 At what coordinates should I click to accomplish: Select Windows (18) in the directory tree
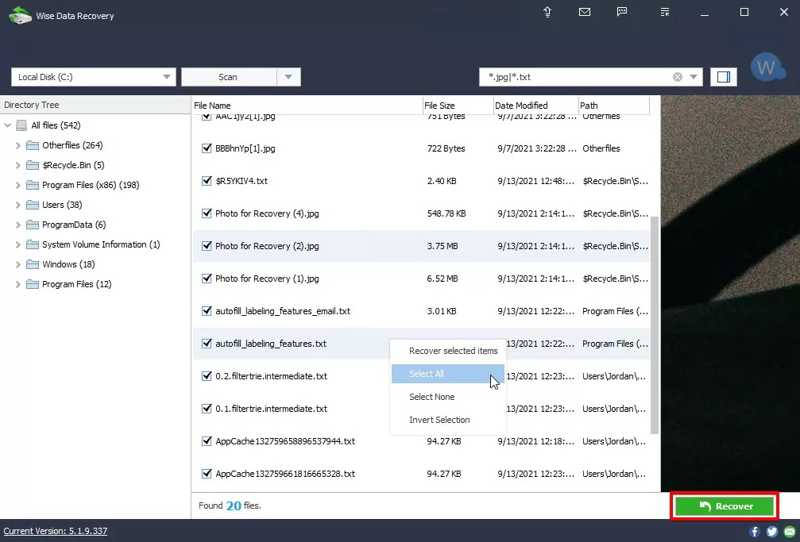pos(68,264)
